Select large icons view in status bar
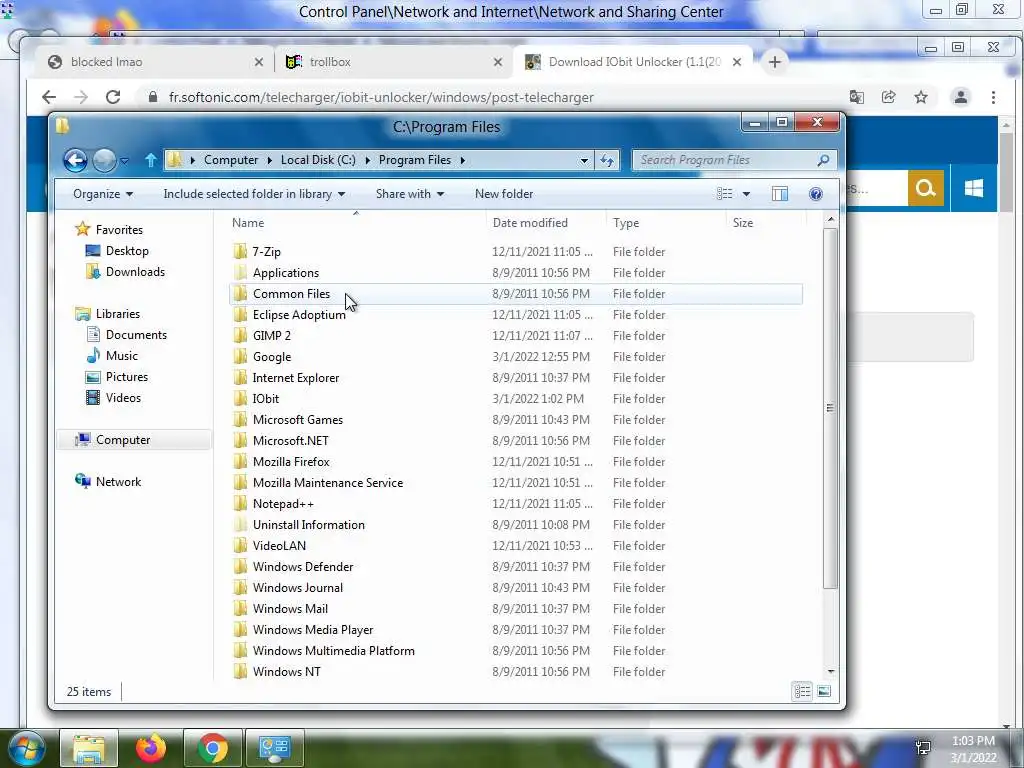The image size is (1024, 768). pyautogui.click(x=824, y=691)
